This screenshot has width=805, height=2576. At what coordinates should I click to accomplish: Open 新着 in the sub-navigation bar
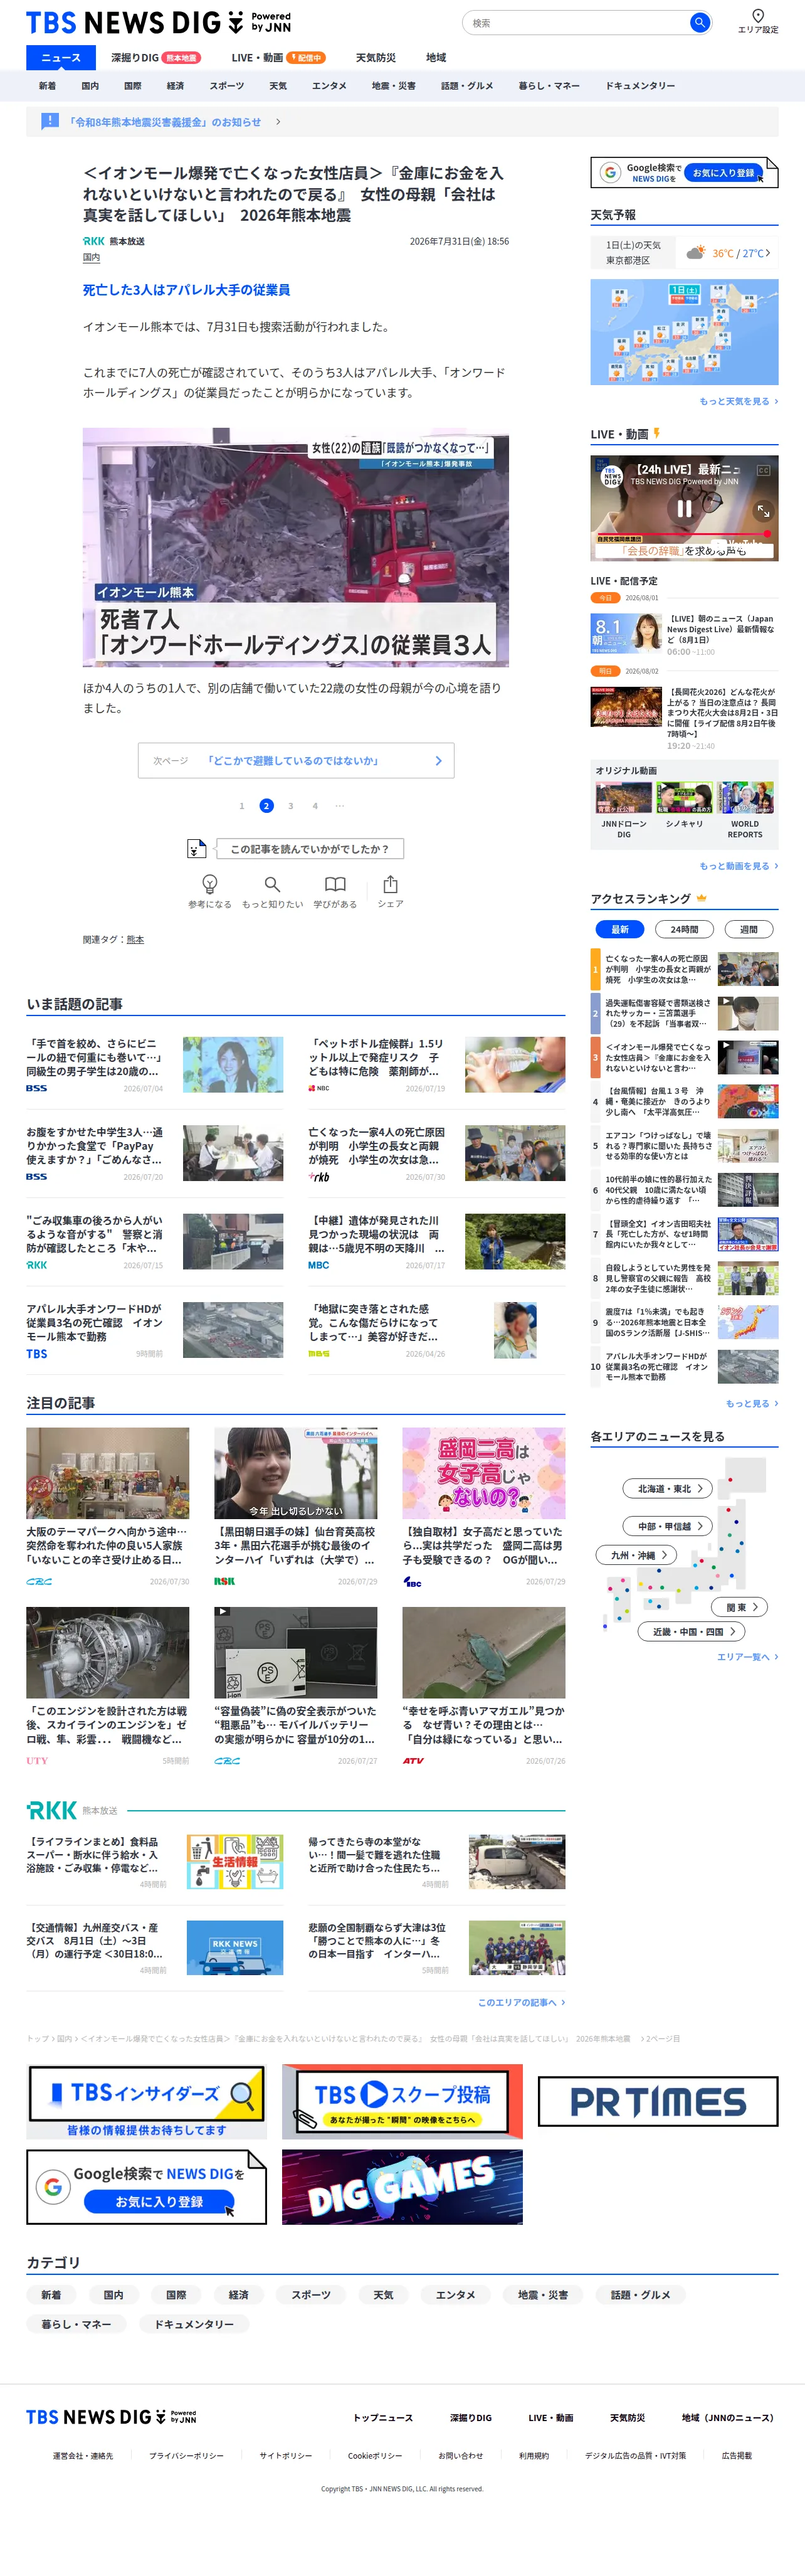tap(47, 86)
